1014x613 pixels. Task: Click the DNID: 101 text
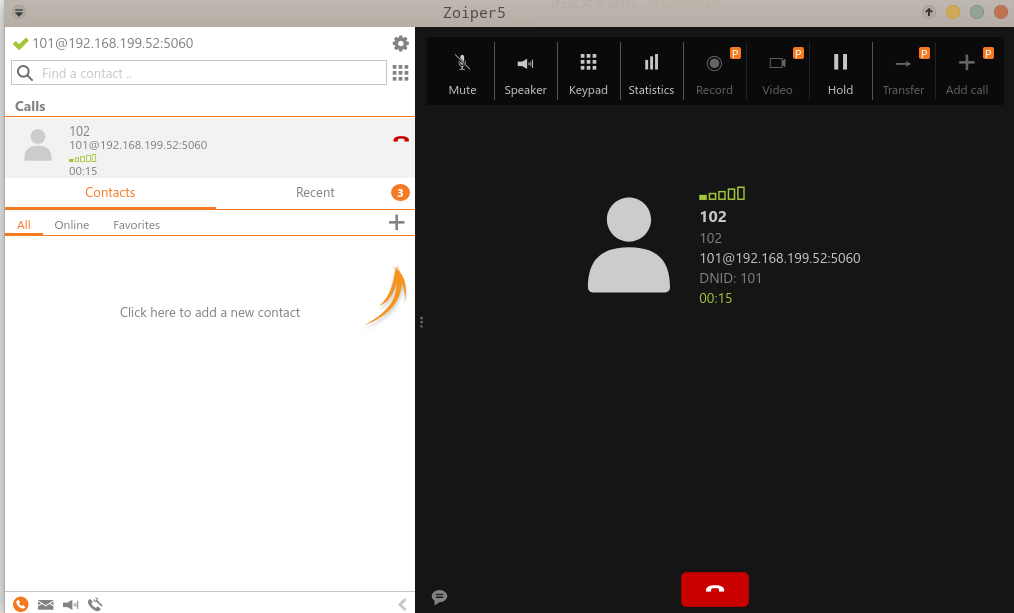[731, 278]
